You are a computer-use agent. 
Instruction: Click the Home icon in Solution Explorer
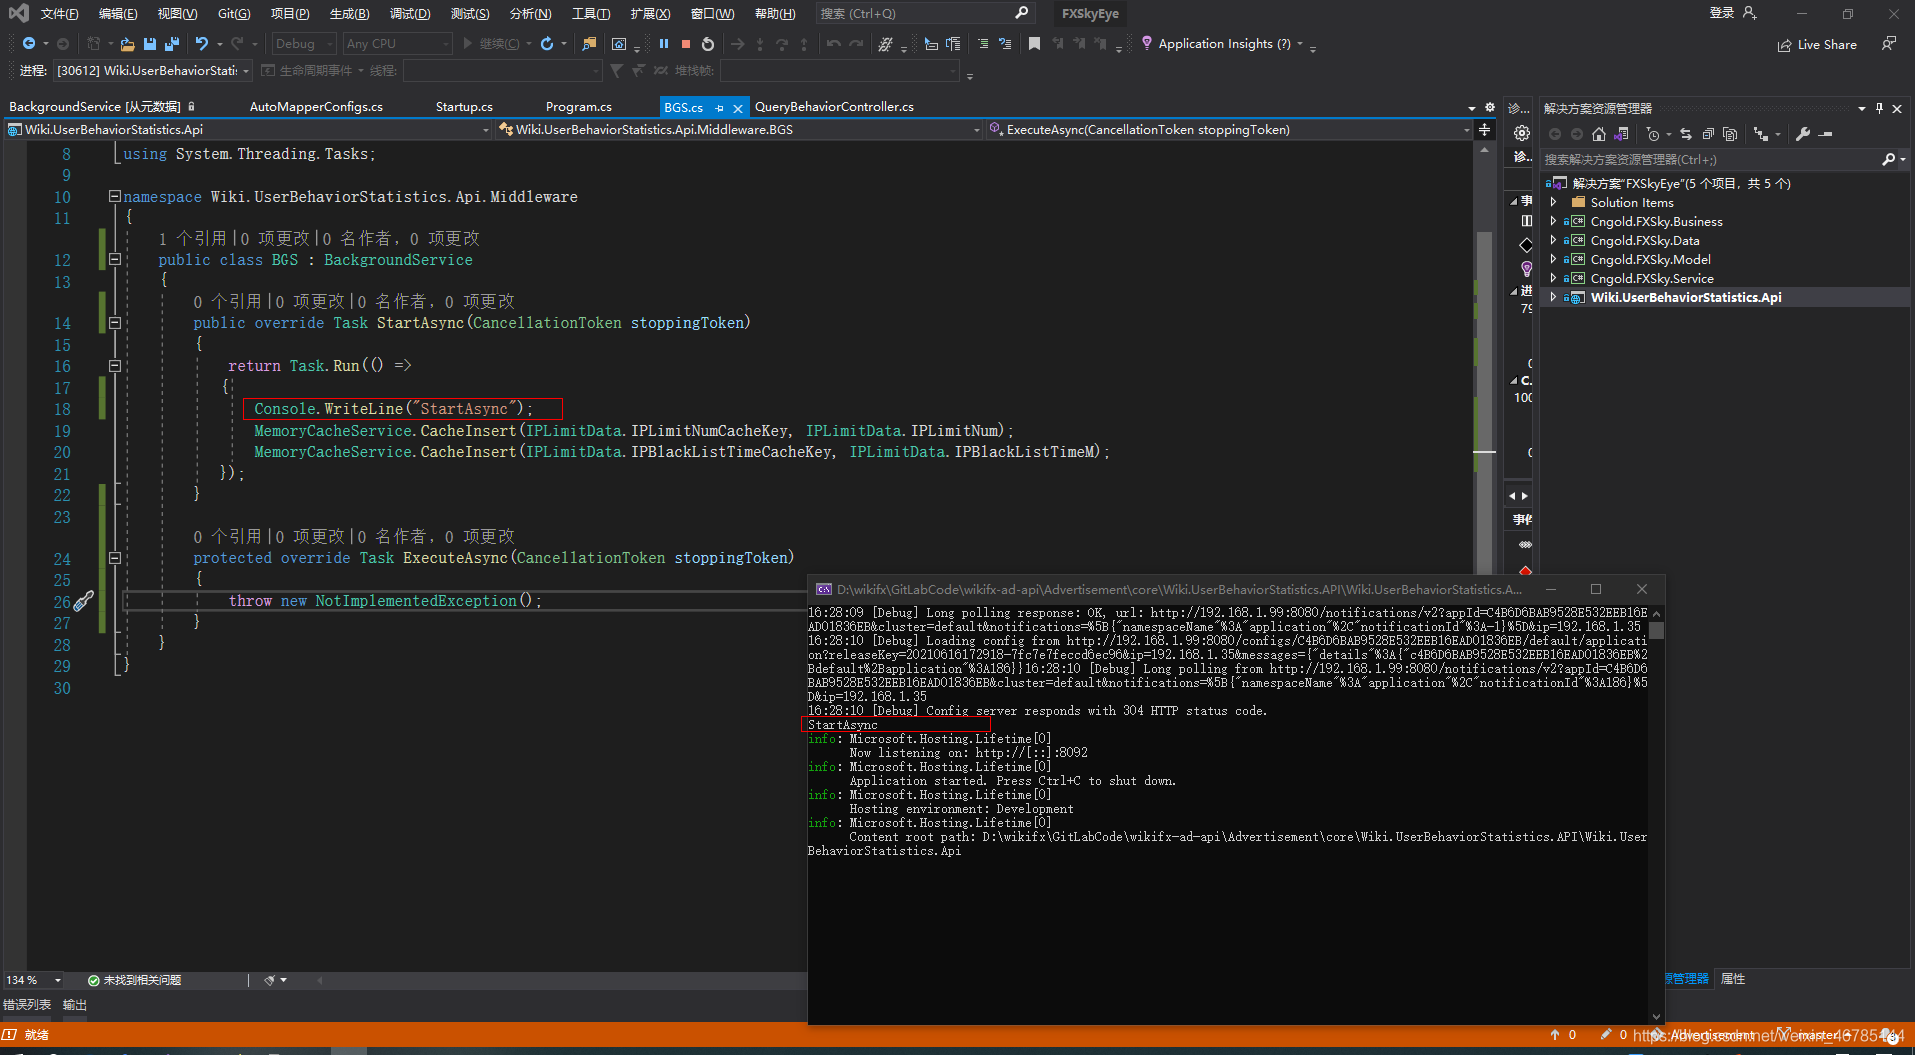[1599, 133]
